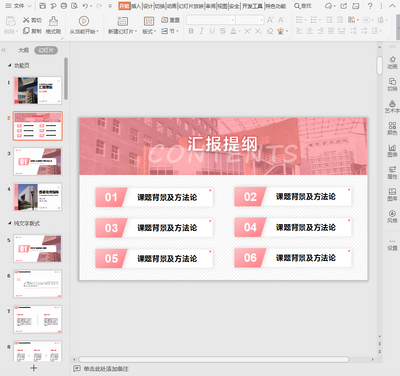Collapse the slide panel with double chevron
Screen dimensions: 400x376
pyautogui.click(x=4, y=50)
